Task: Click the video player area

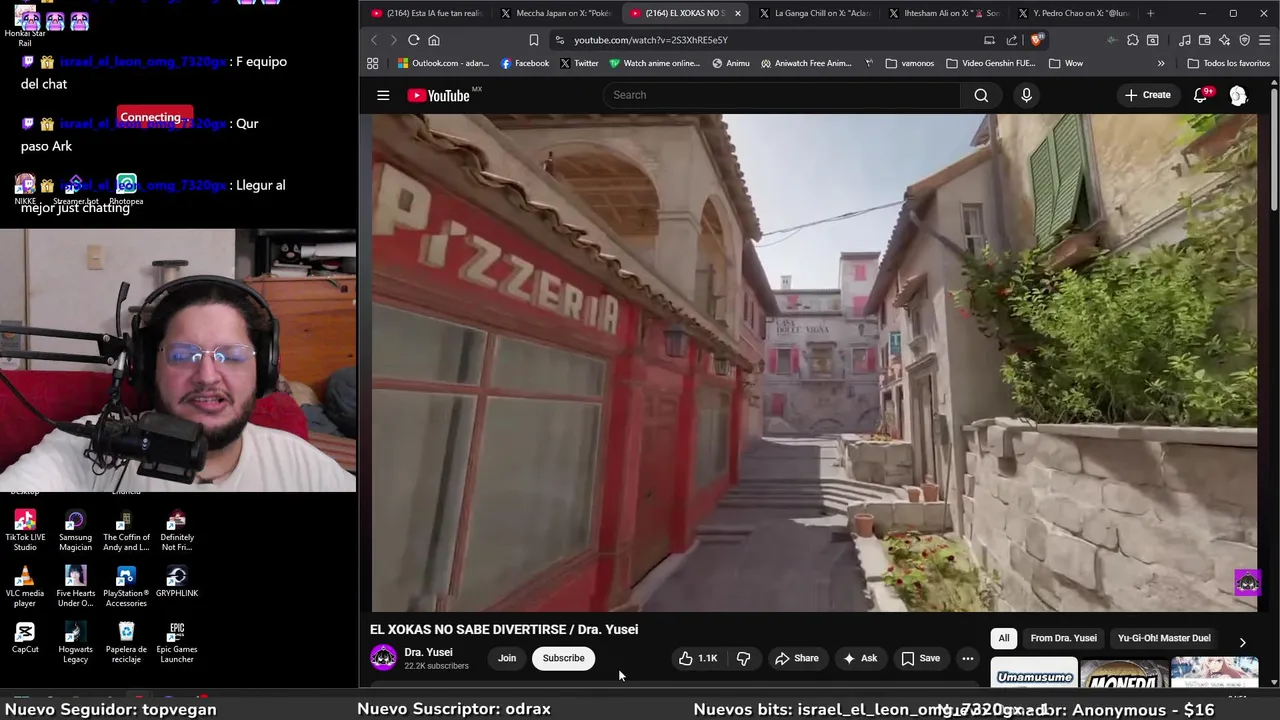Action: point(814,362)
